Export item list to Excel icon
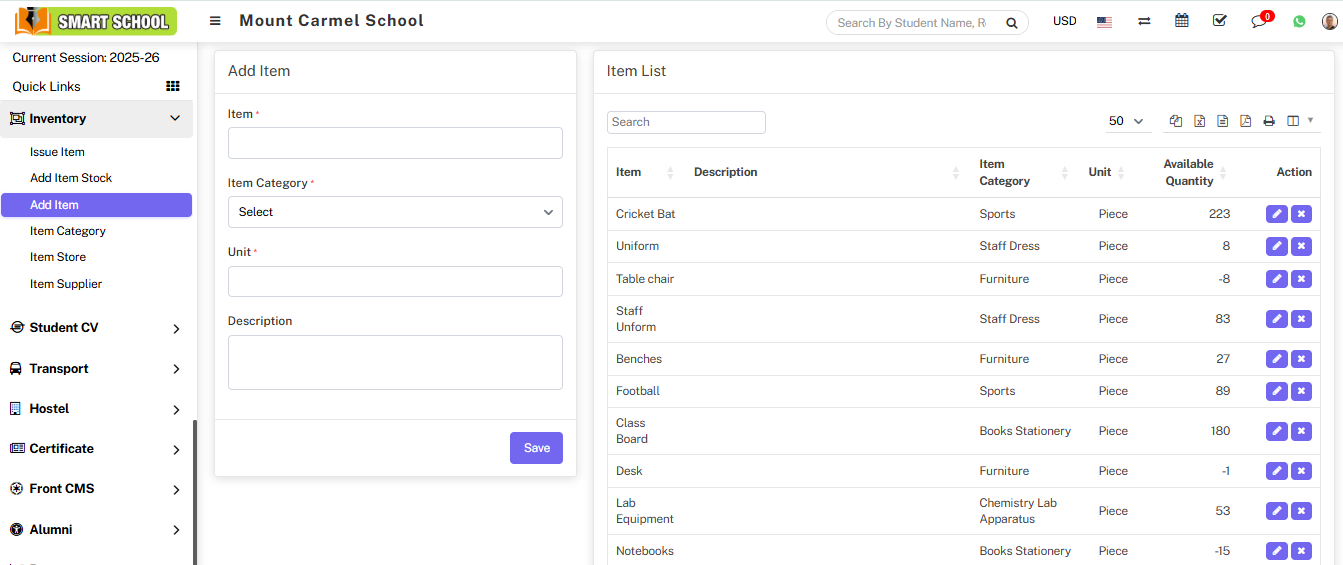Screen dimensions: 1343x565 pos(1199,121)
